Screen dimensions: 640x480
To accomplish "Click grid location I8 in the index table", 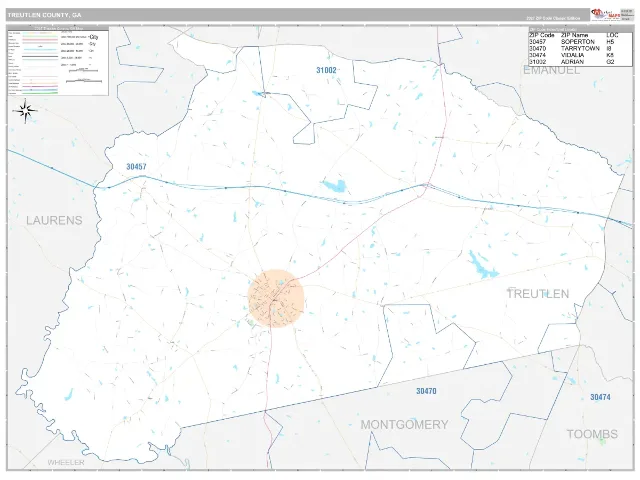I will pos(609,48).
